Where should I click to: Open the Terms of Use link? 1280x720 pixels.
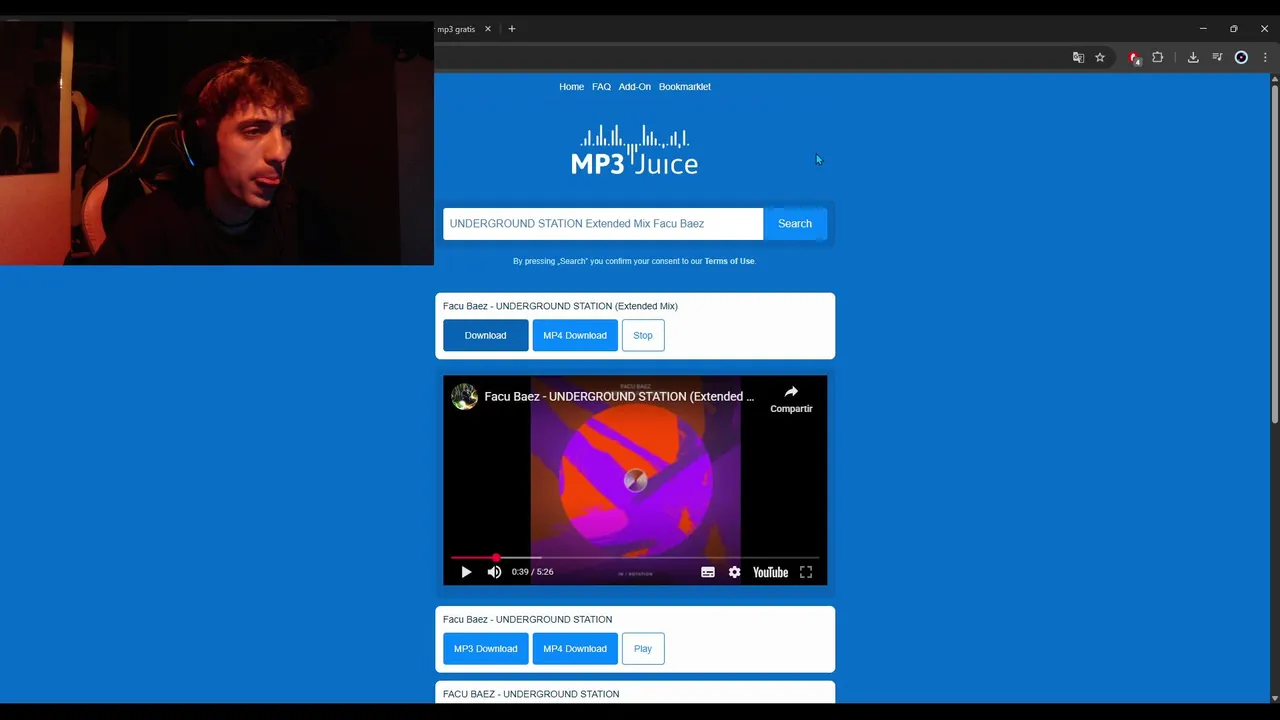(x=729, y=261)
